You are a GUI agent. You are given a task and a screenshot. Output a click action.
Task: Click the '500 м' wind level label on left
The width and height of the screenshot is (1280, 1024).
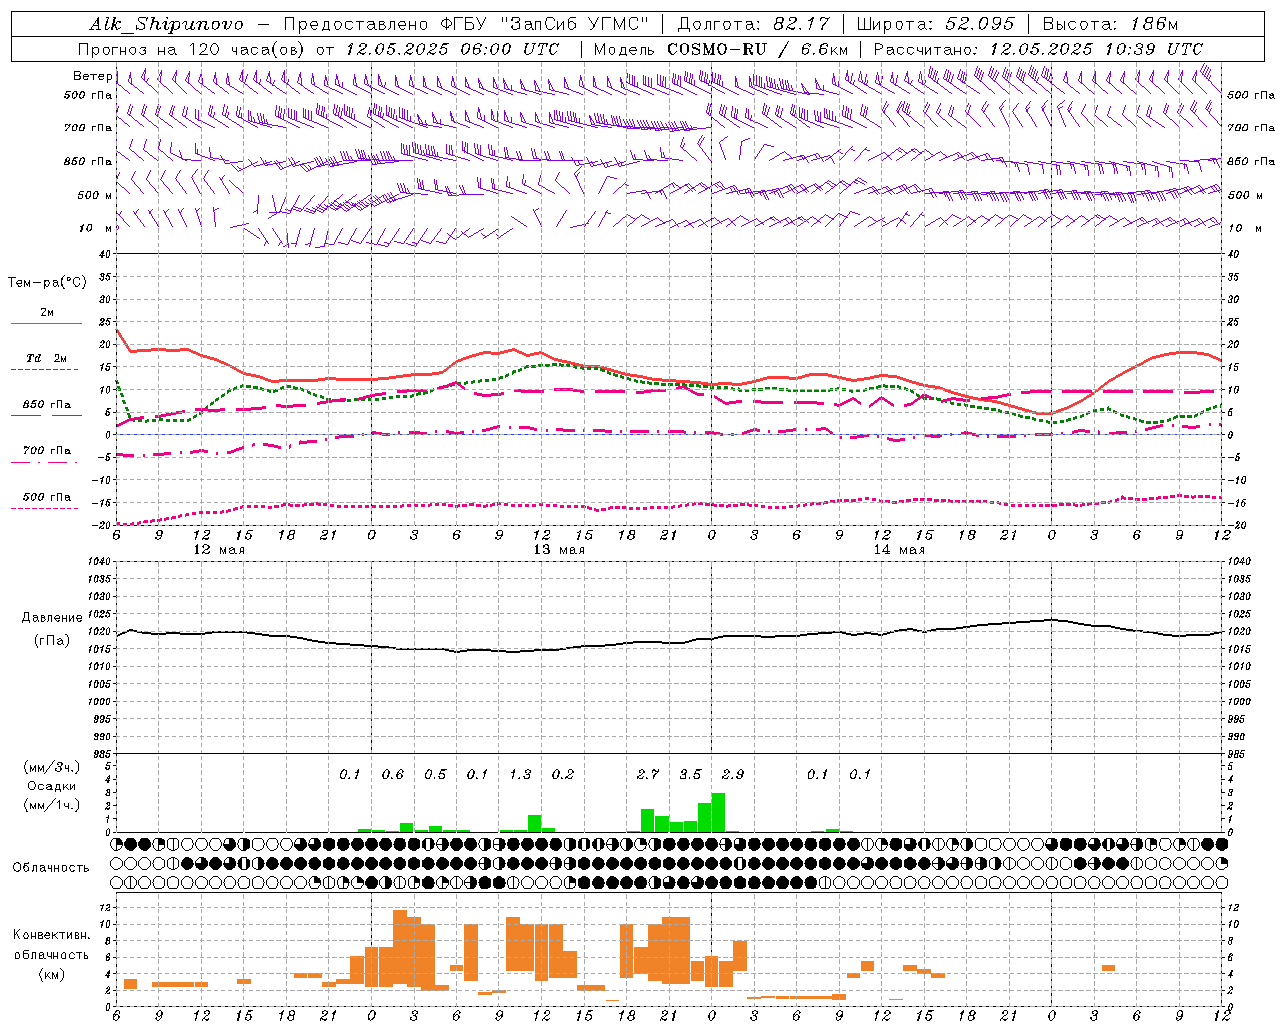coord(95,195)
